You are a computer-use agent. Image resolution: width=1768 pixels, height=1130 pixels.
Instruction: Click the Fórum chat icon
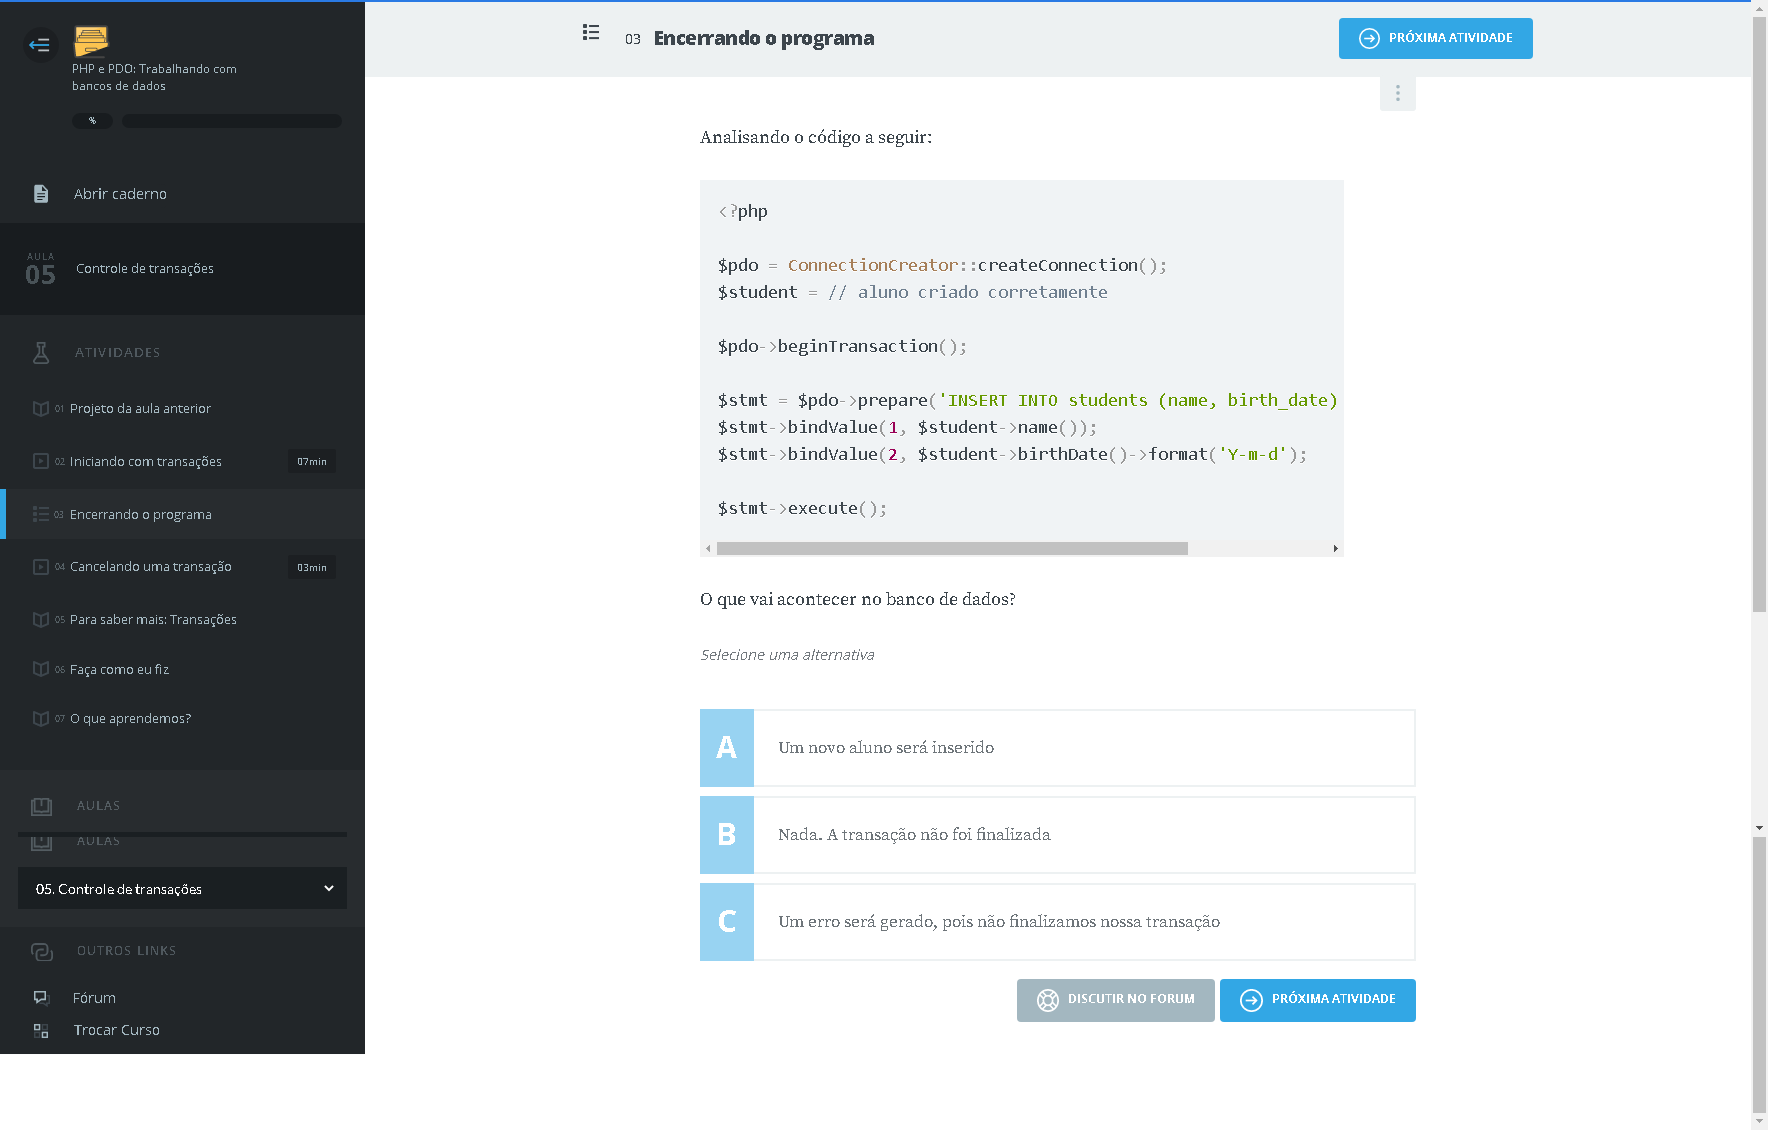(x=41, y=998)
